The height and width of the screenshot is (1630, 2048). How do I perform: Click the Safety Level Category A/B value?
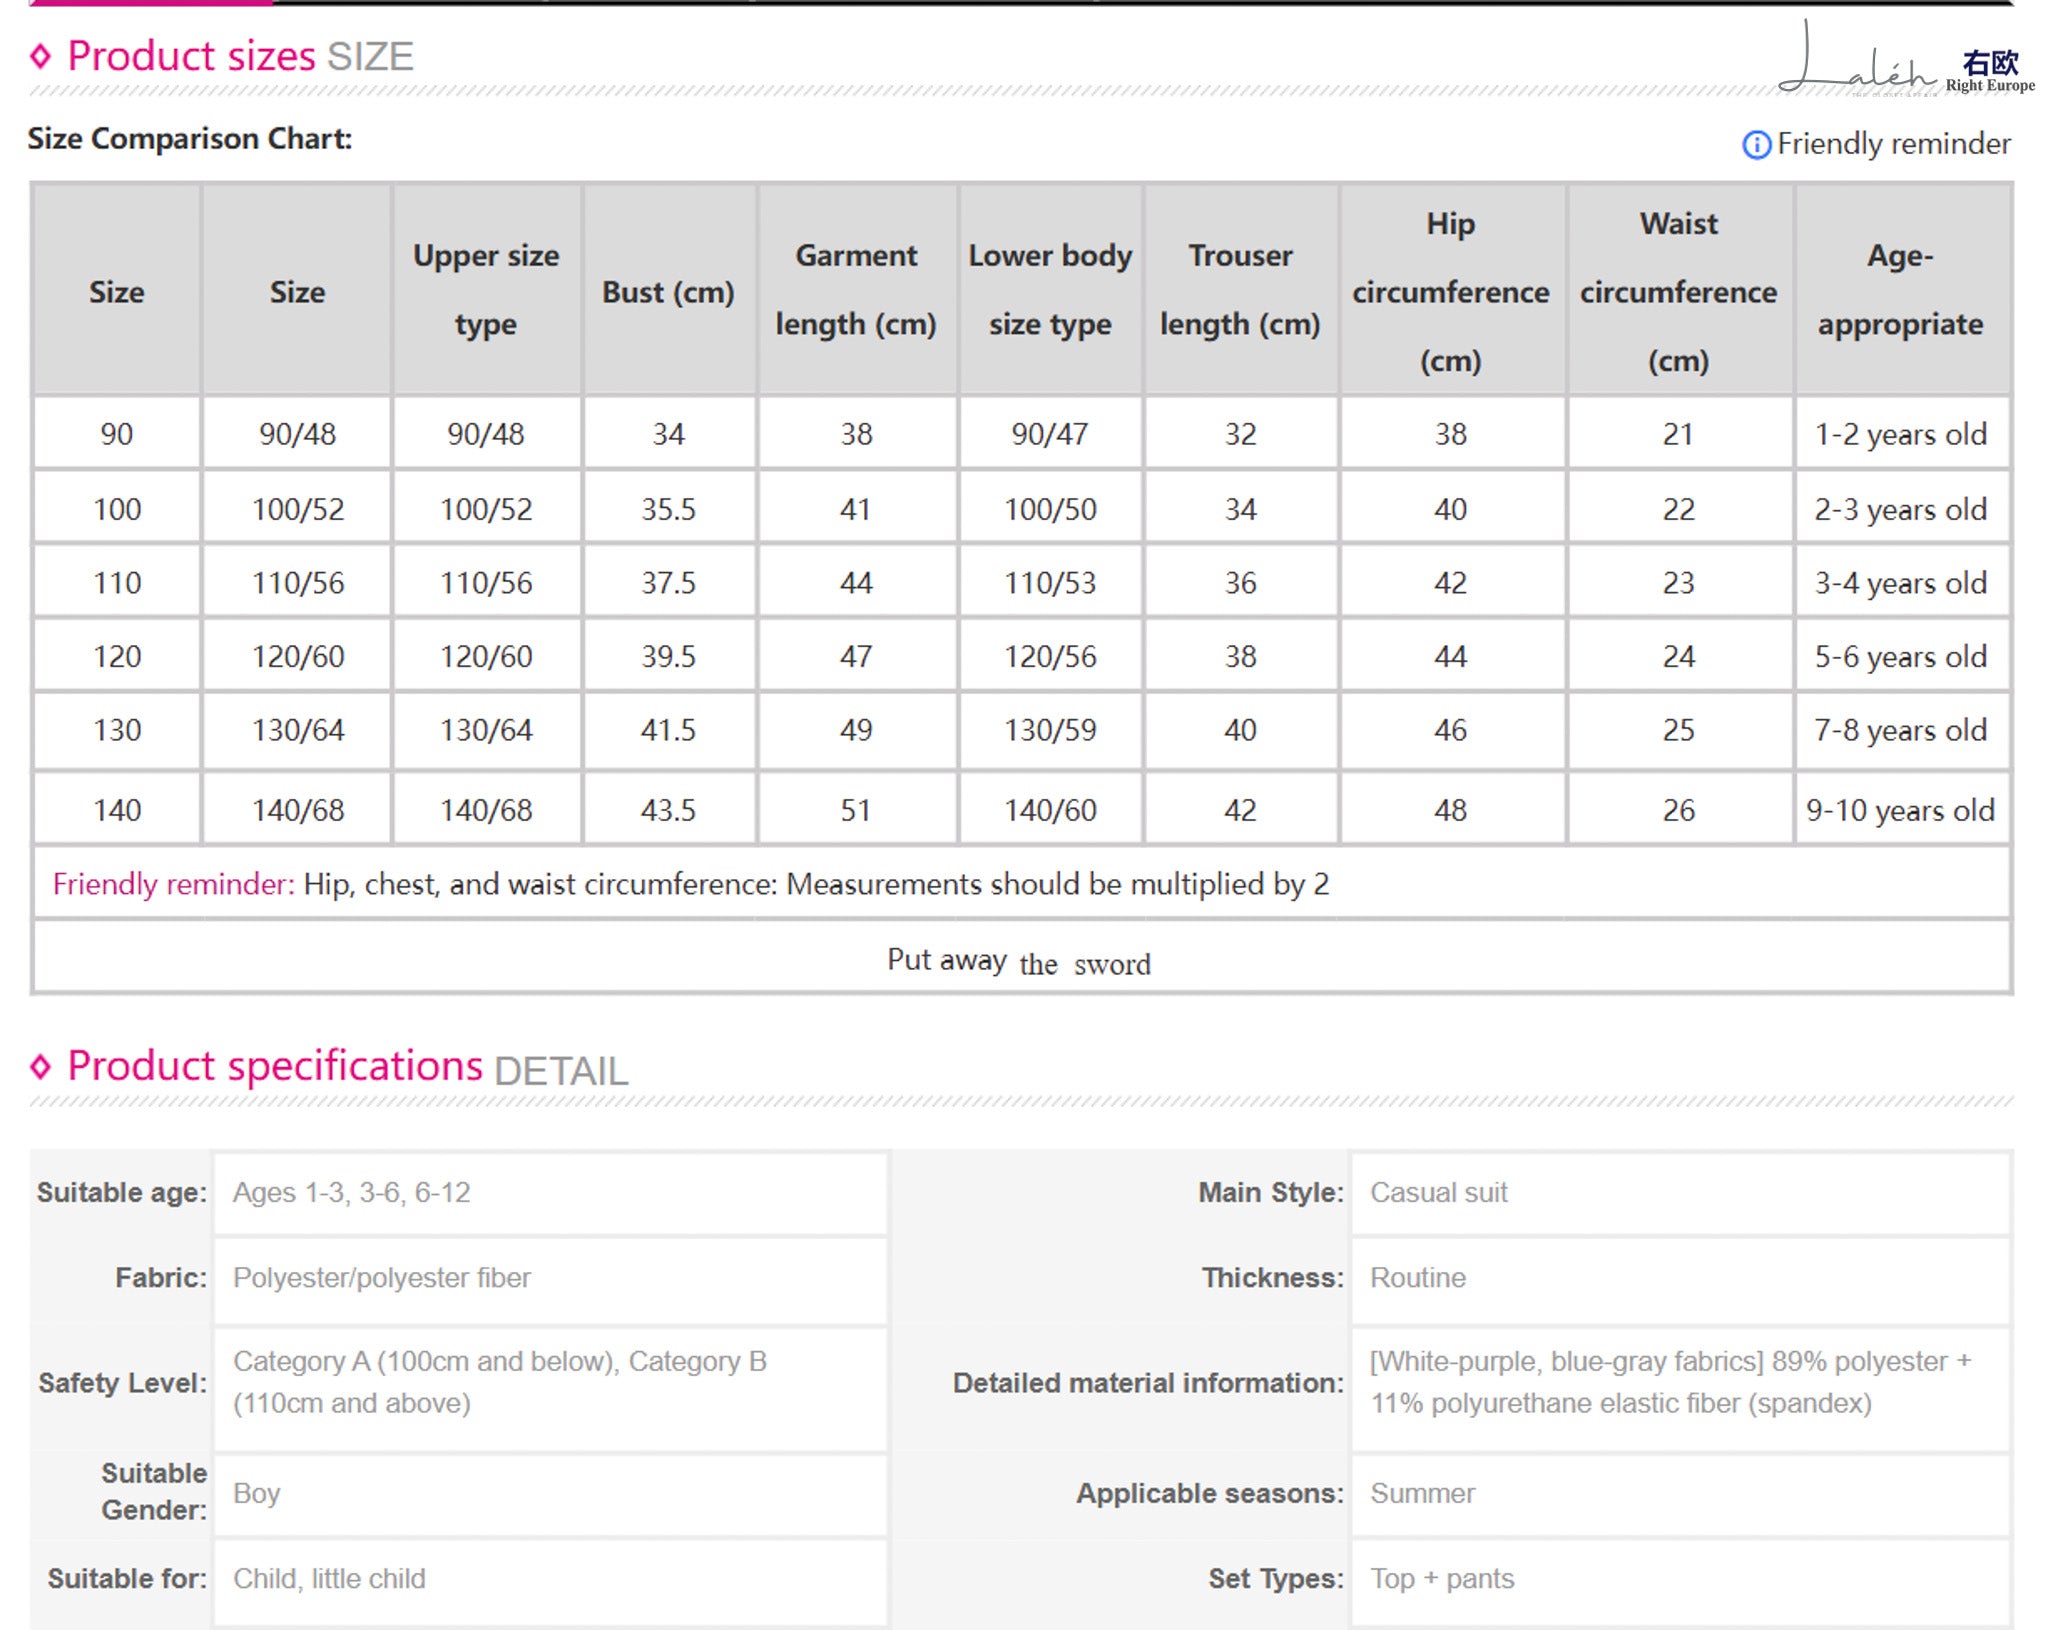pos(499,1382)
